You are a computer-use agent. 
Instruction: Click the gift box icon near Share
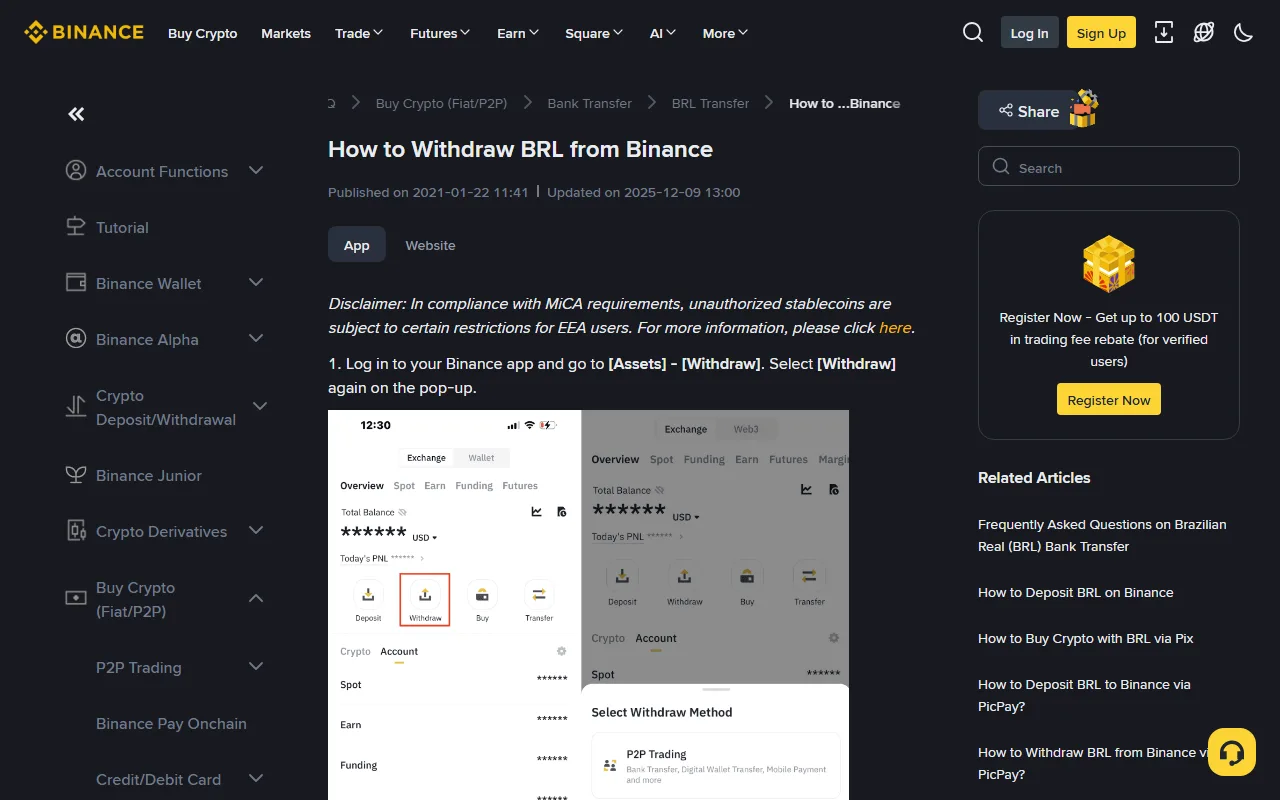[x=1084, y=109]
